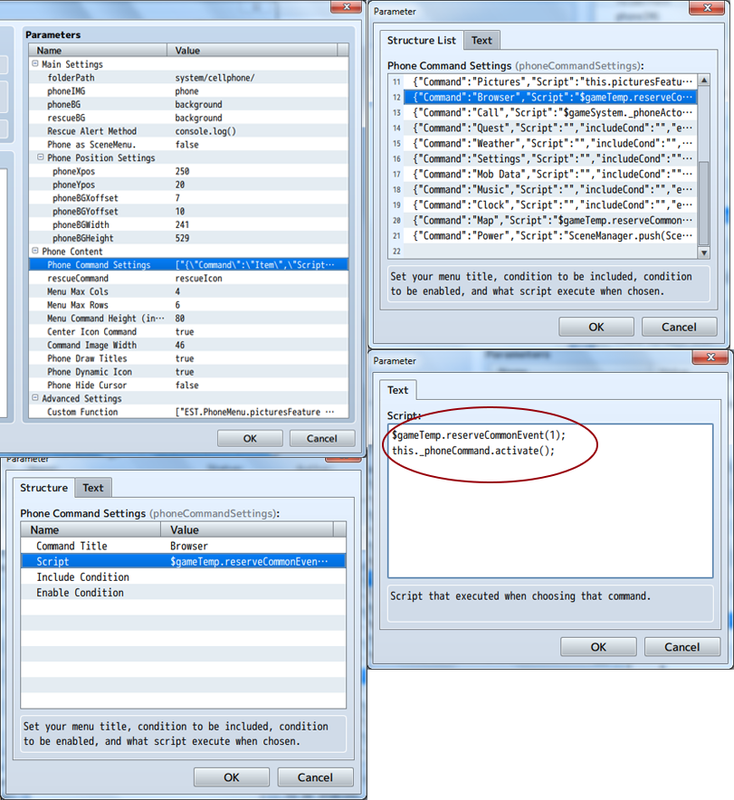Click OK in the Script text dialog
The image size is (734, 800).
pyautogui.click(x=598, y=647)
